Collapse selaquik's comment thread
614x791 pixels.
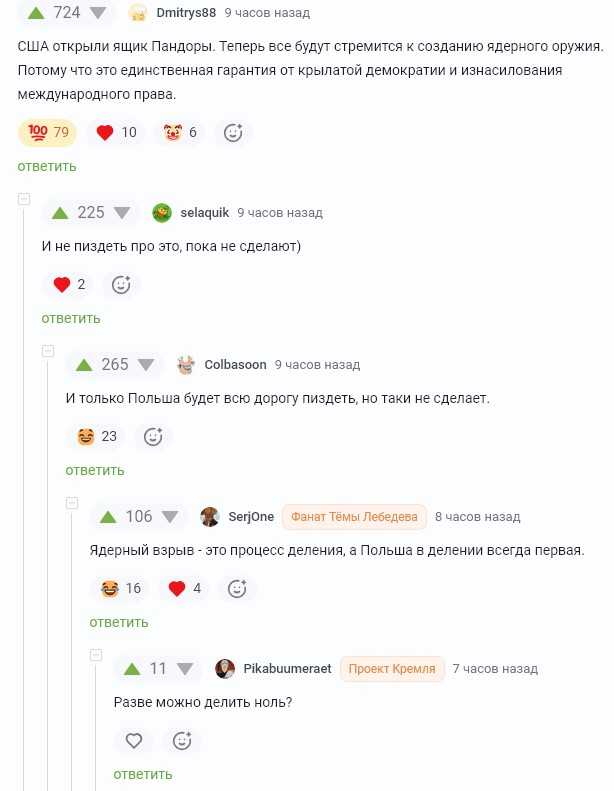24,200
